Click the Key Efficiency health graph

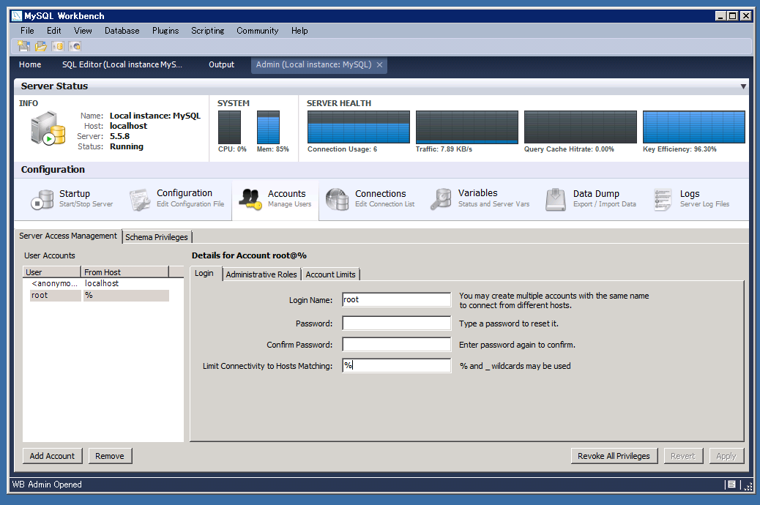click(694, 127)
